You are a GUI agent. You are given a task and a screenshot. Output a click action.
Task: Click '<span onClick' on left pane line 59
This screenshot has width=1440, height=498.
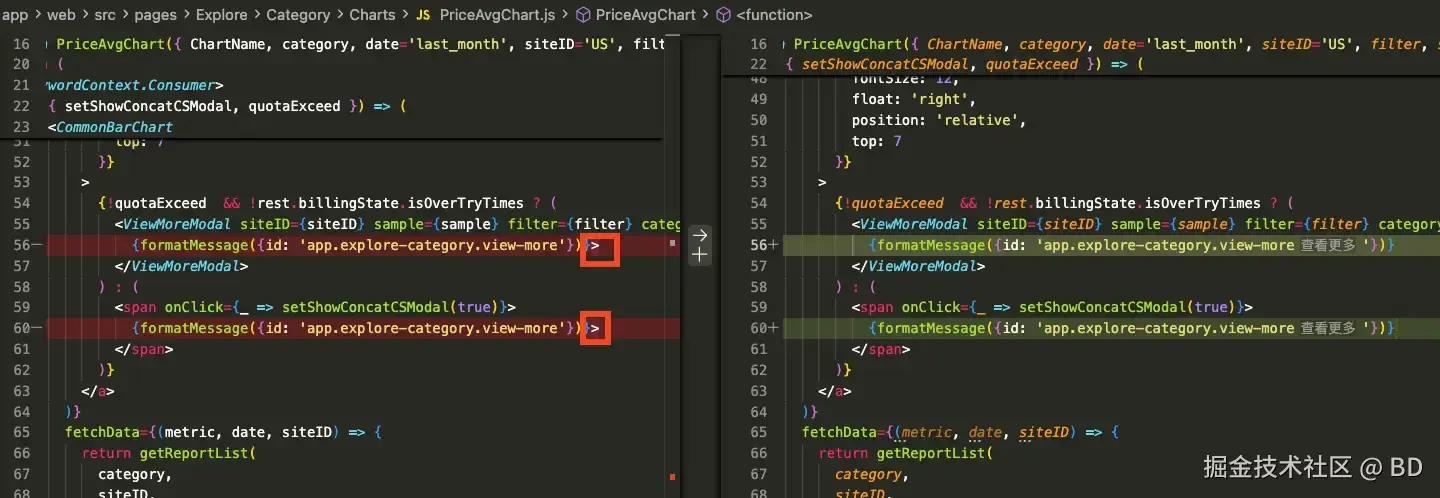tap(169, 307)
